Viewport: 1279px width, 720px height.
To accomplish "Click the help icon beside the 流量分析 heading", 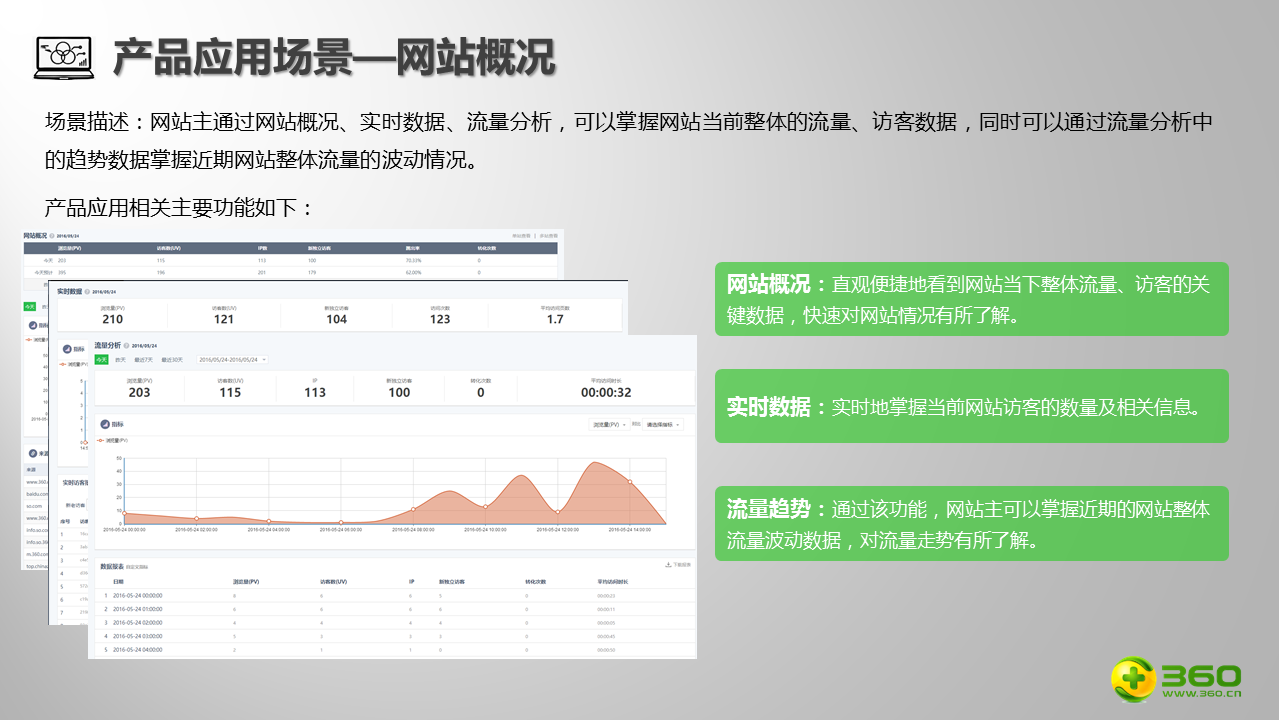I will click(x=129, y=345).
